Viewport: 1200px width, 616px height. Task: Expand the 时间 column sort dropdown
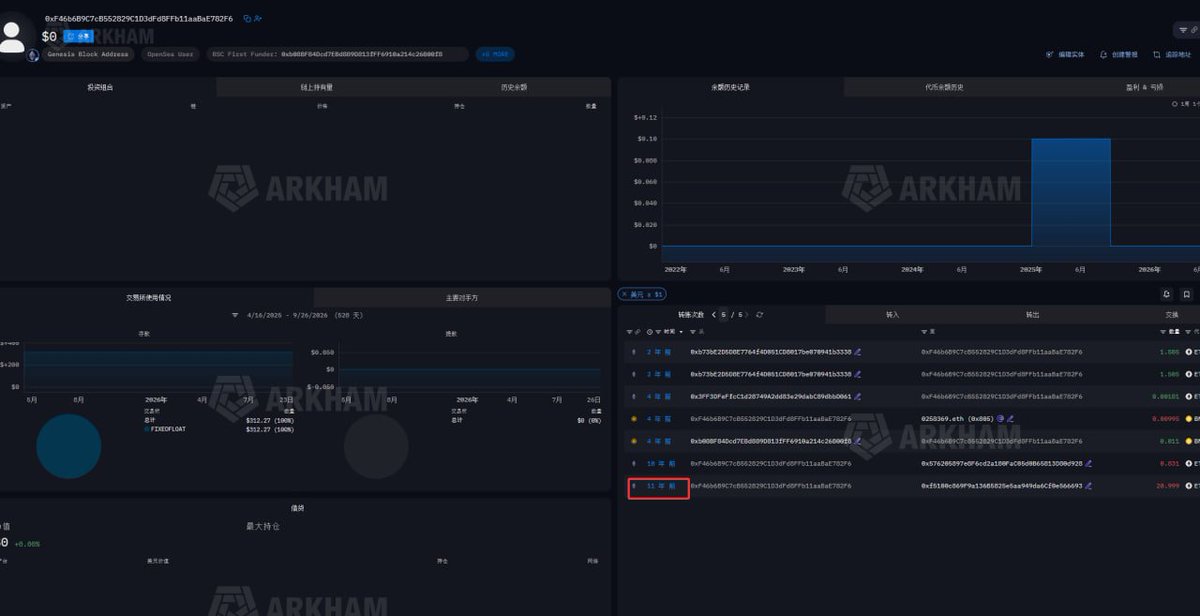coord(681,331)
